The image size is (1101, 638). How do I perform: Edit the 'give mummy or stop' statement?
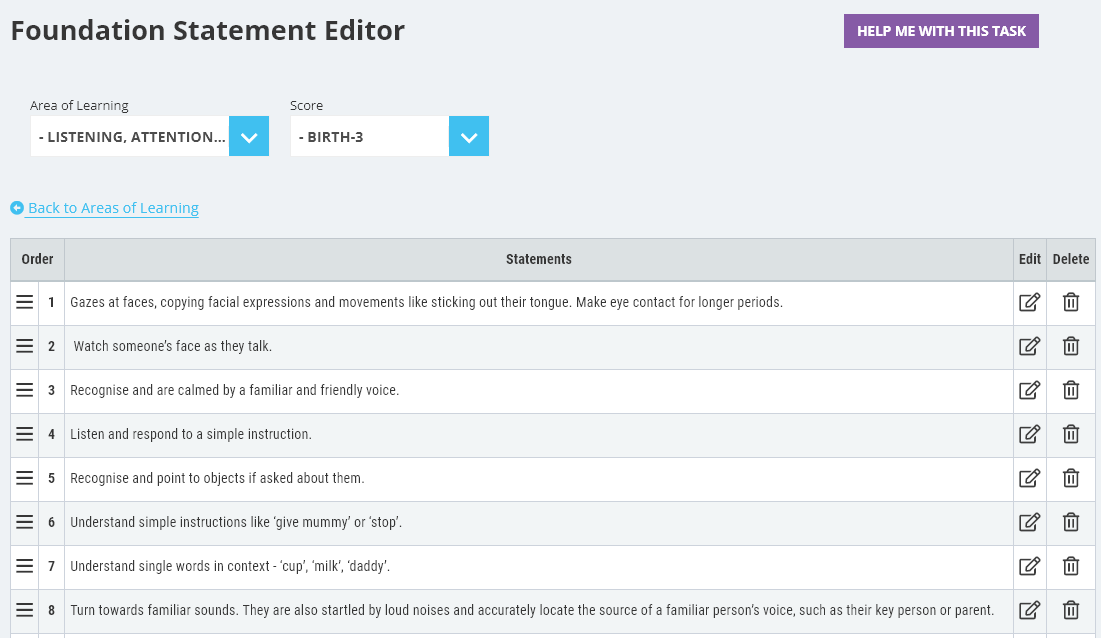[1029, 522]
